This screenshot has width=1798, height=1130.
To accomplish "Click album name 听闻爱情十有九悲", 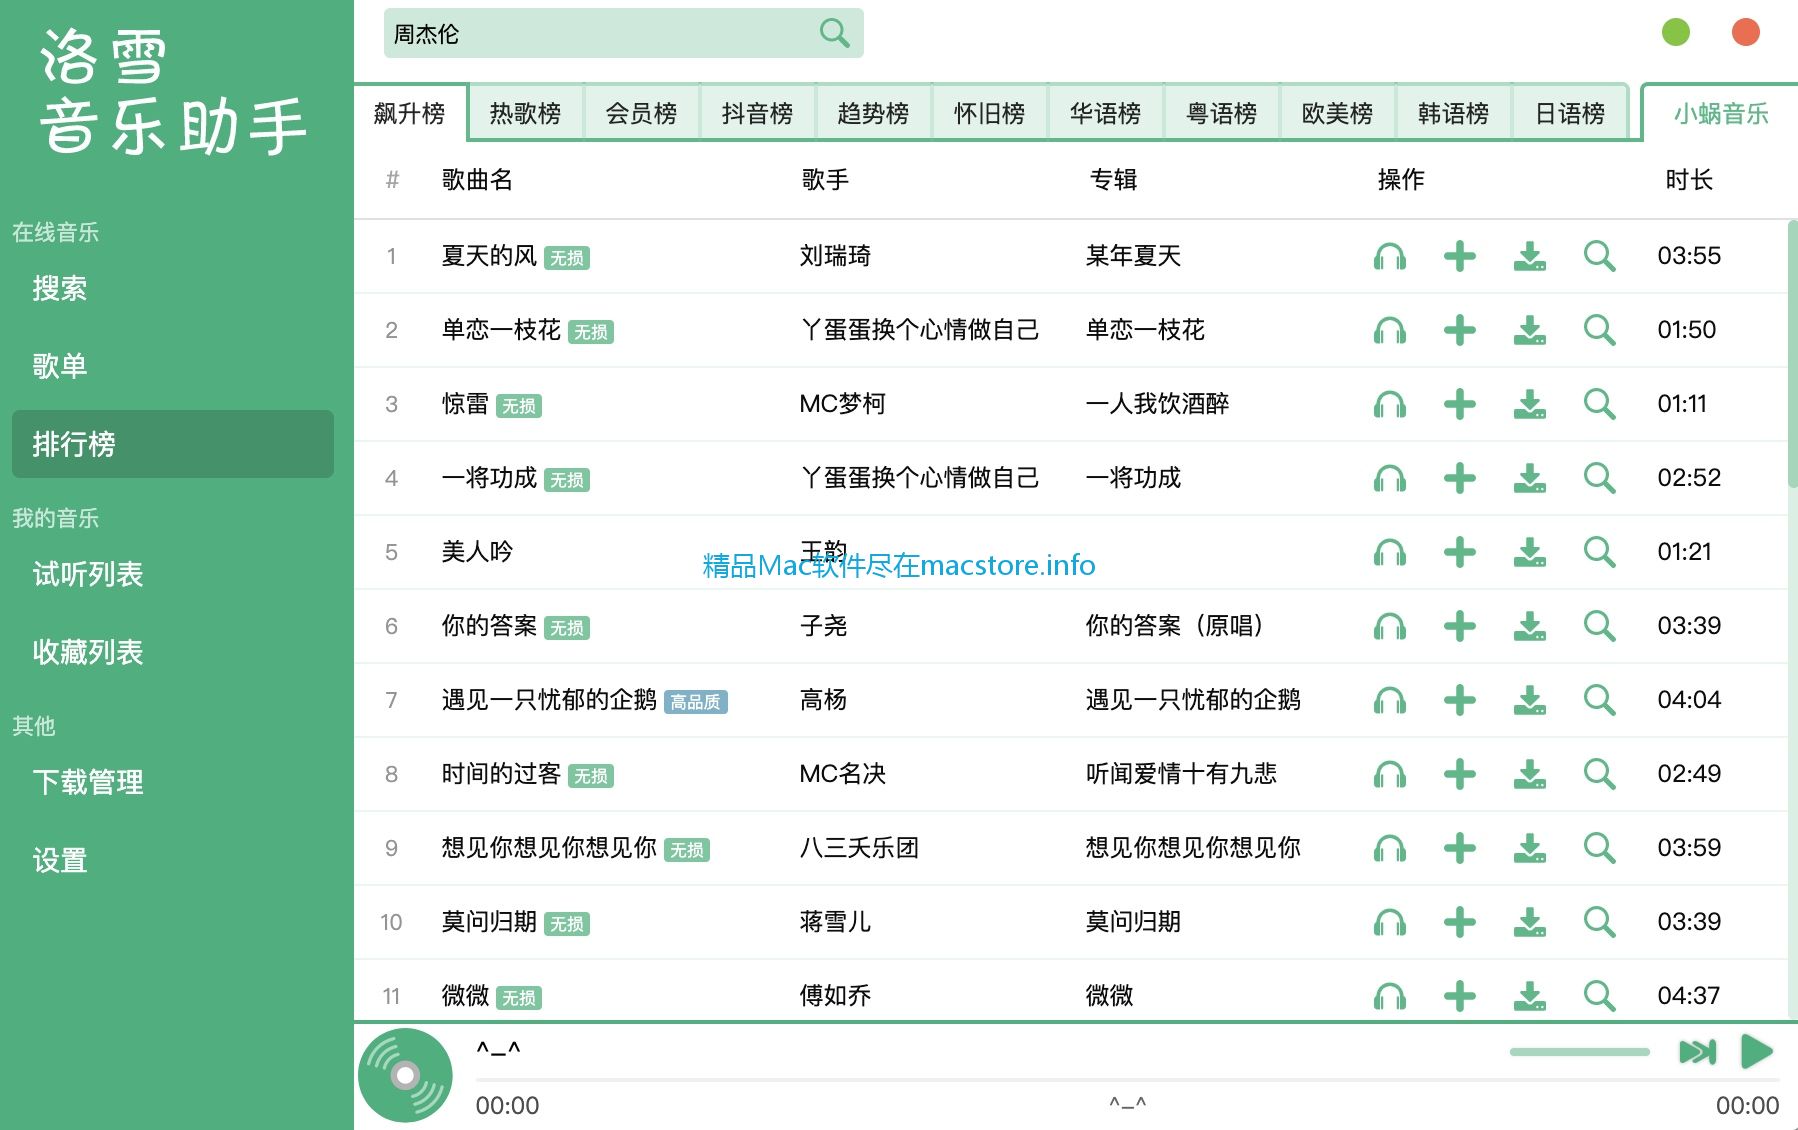I will click(1181, 774).
